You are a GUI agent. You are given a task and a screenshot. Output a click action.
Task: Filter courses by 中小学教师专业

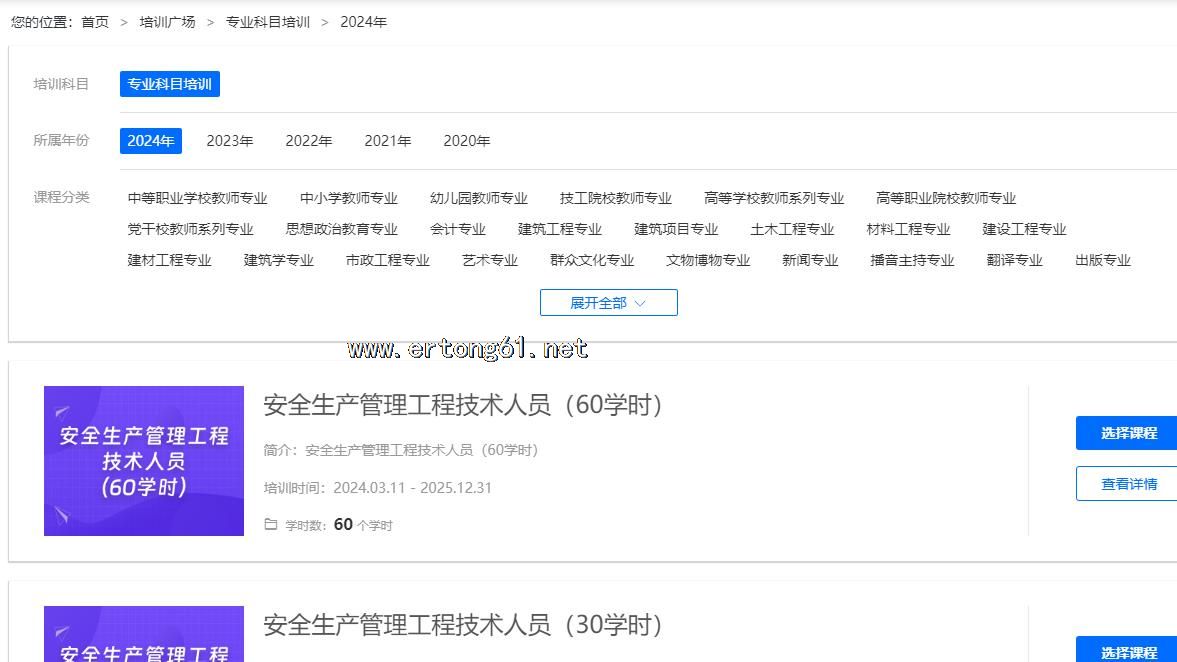coord(349,198)
